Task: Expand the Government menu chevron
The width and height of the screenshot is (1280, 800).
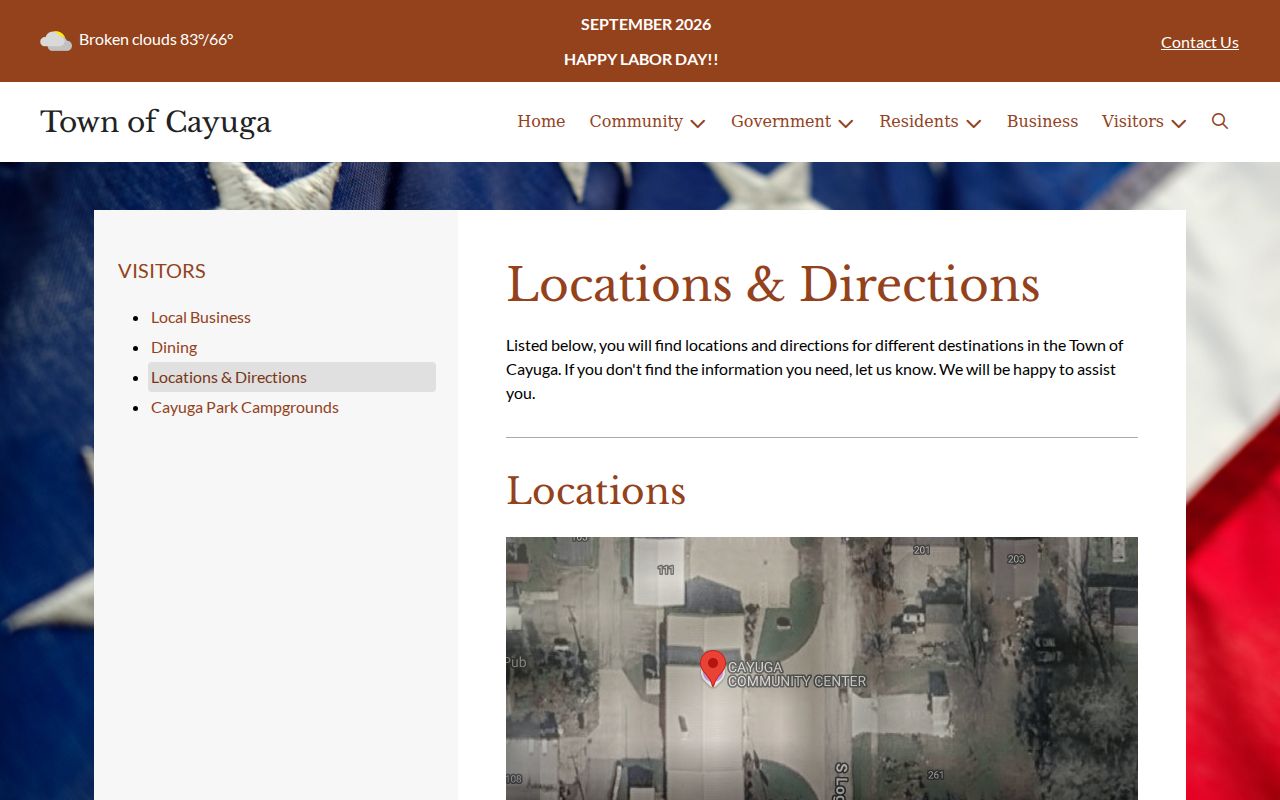Action: (846, 123)
